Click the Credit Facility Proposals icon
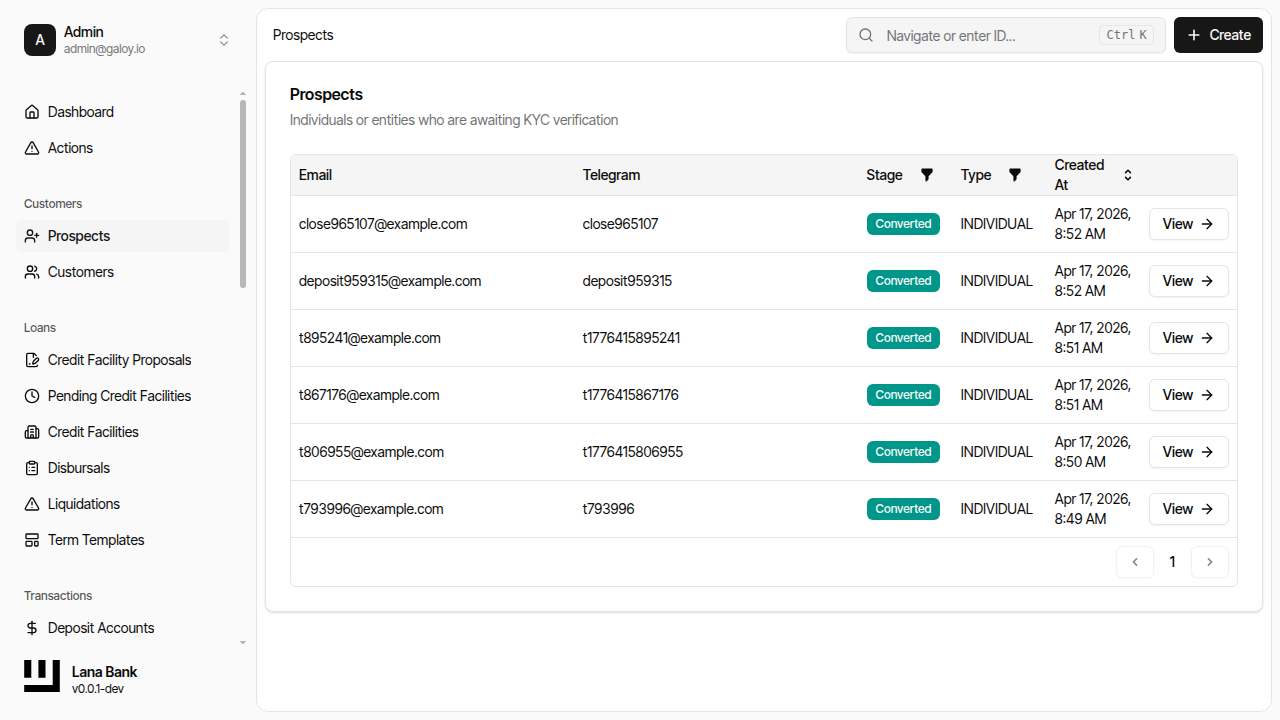Screen dimensions: 1280x720 click(32, 360)
